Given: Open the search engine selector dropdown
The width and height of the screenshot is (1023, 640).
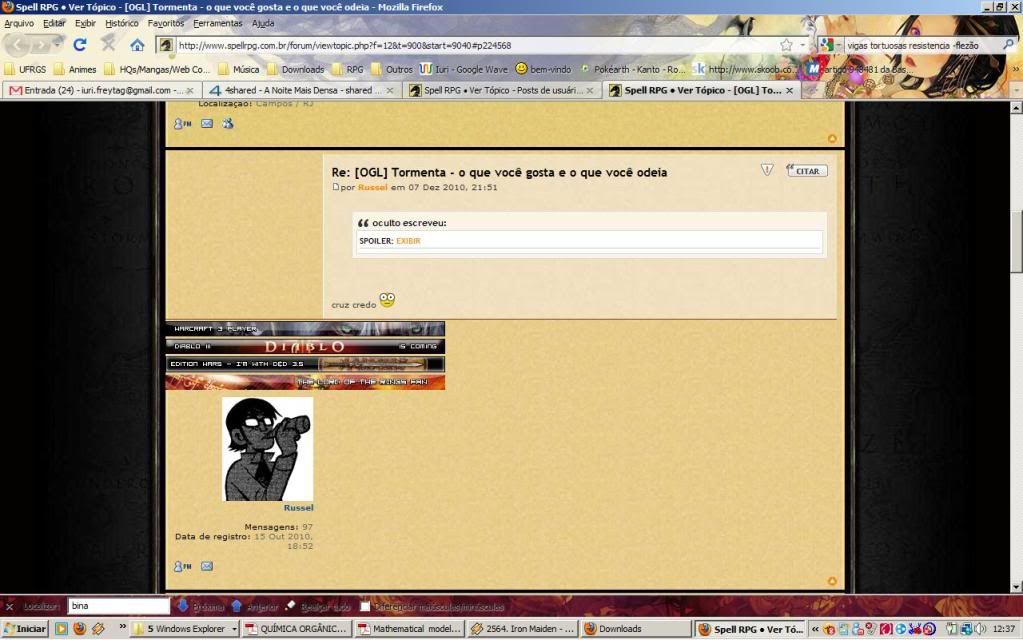Looking at the screenshot, I should tap(829, 45).
